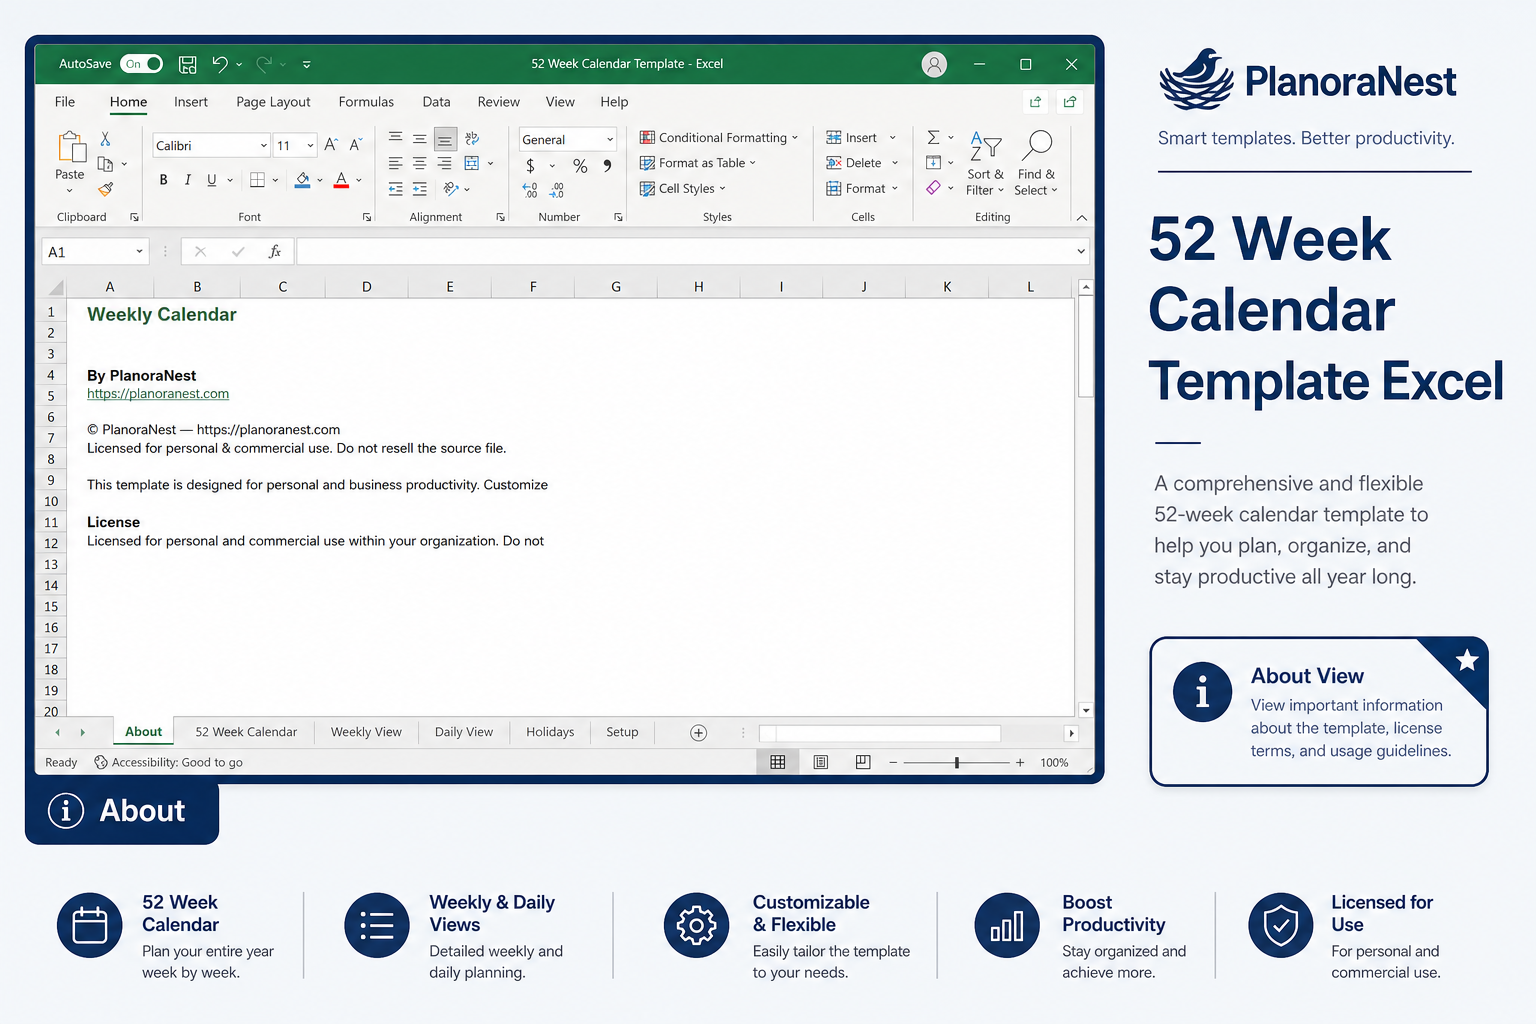Switch to the Insert ribbon tab
This screenshot has width=1536, height=1024.
coord(191,102)
